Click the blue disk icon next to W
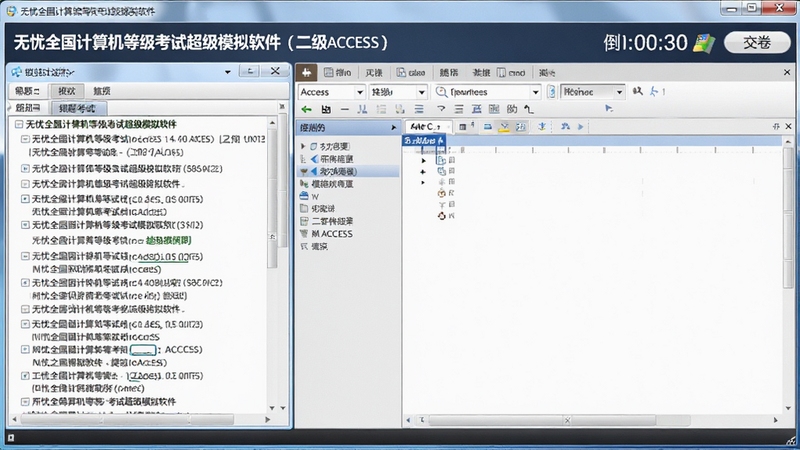The height and width of the screenshot is (450, 800). [x=304, y=196]
